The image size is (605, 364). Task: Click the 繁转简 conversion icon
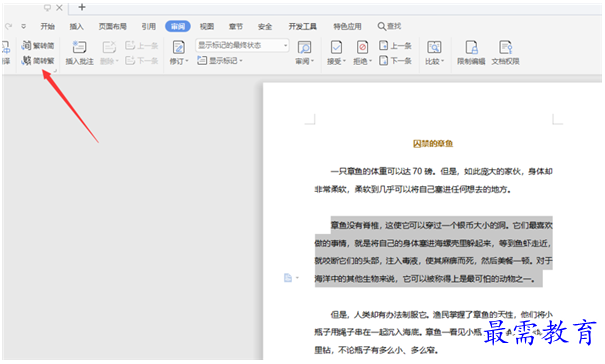coord(27,45)
